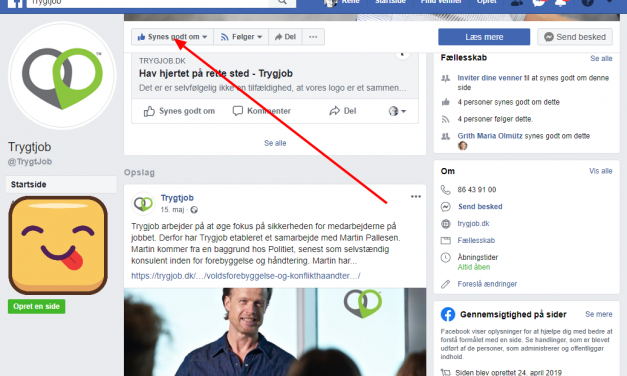Open the yellow emoji sticker image

[x=58, y=245]
